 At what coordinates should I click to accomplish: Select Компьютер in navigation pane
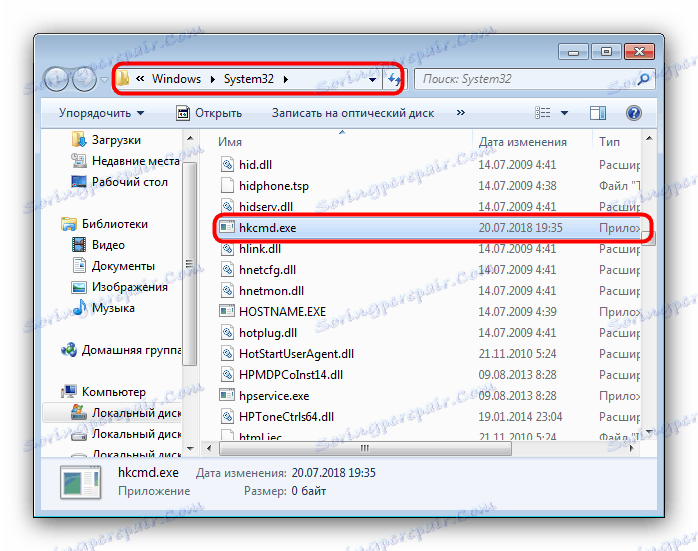[x=103, y=392]
